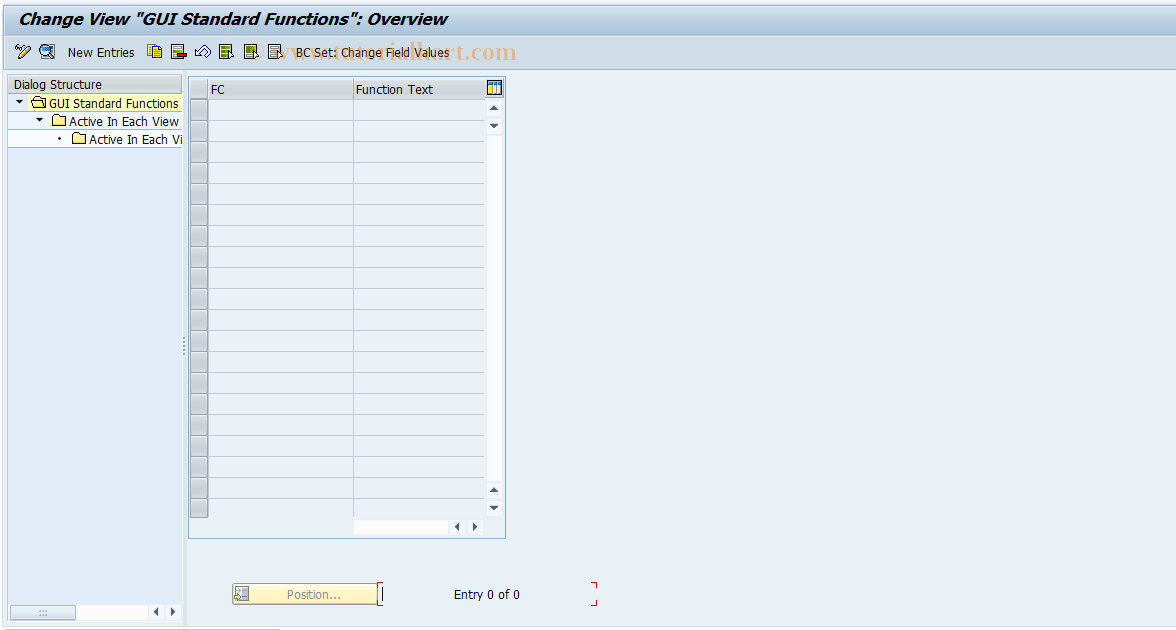This screenshot has height=630, width=1176.
Task: Collapse GUI Standard Functions node
Action: tap(20, 103)
